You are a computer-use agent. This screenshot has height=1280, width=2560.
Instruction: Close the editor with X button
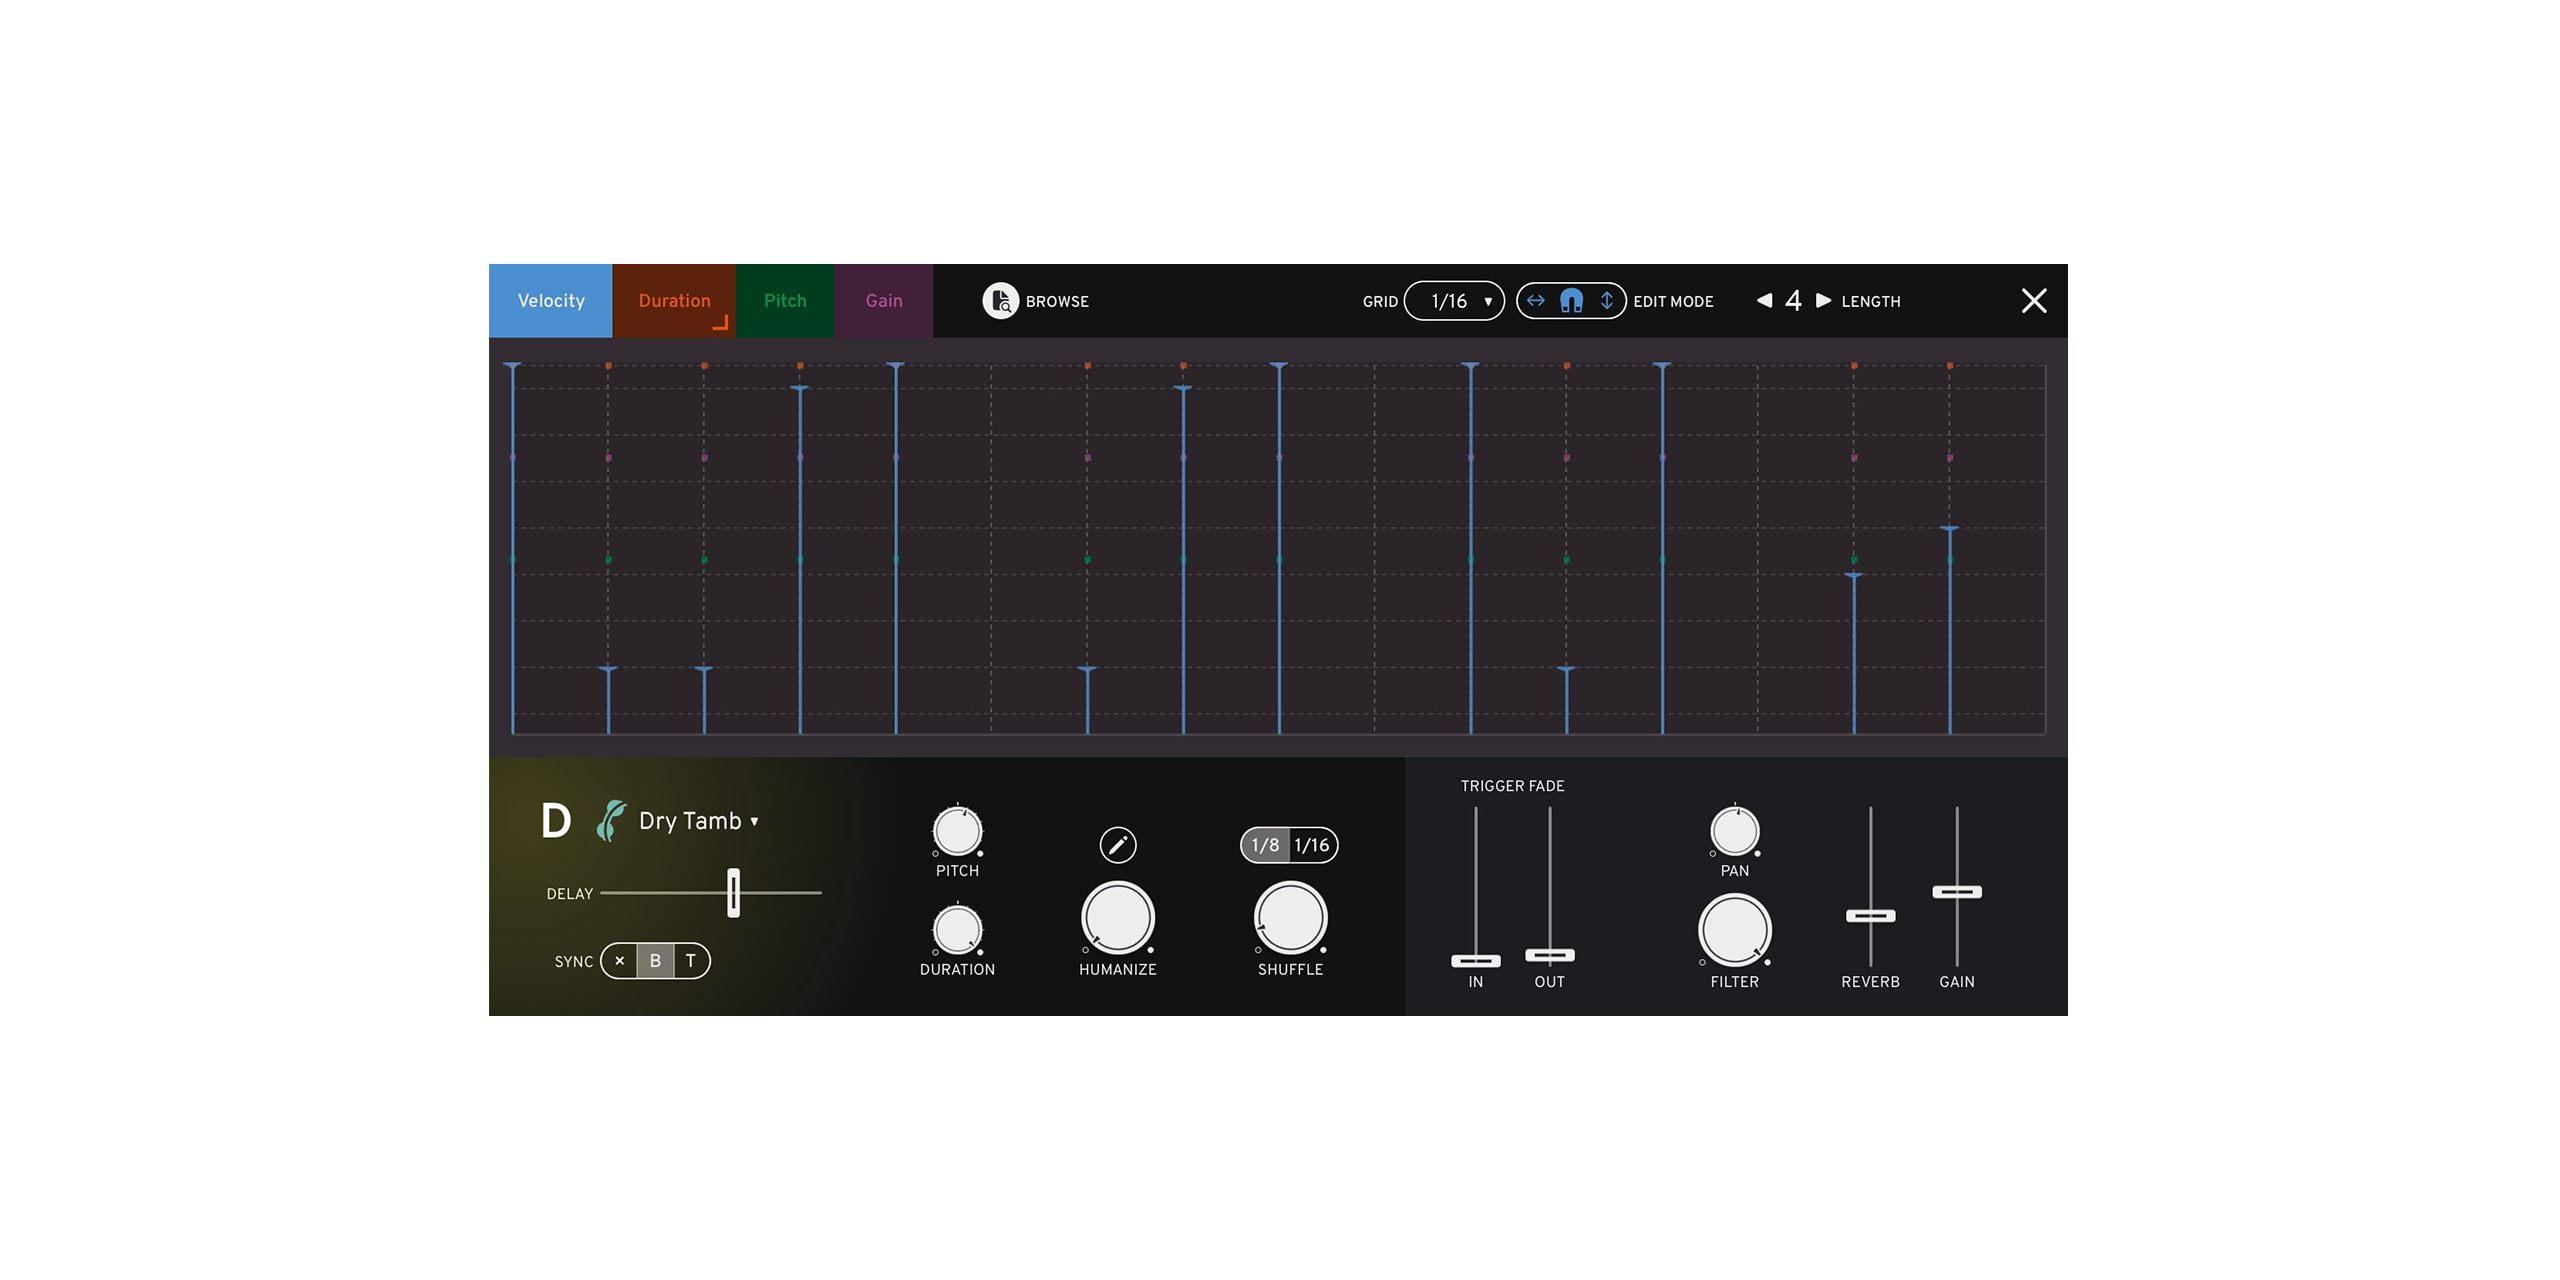2033,301
